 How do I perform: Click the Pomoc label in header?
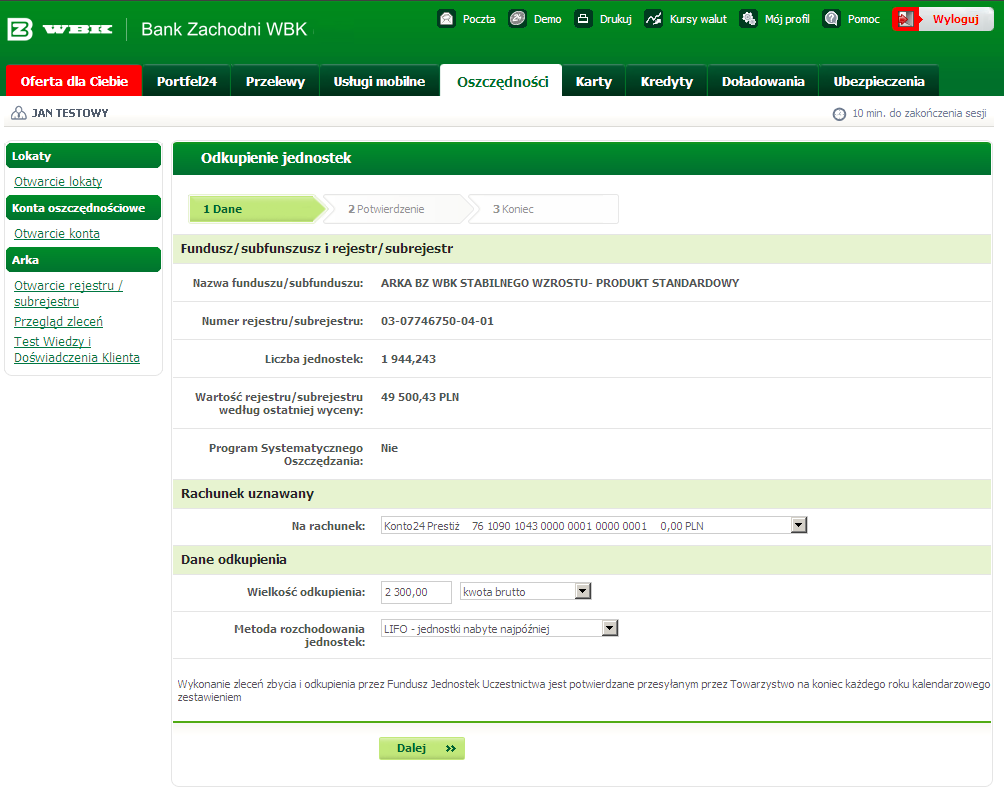pyautogui.click(x=864, y=19)
